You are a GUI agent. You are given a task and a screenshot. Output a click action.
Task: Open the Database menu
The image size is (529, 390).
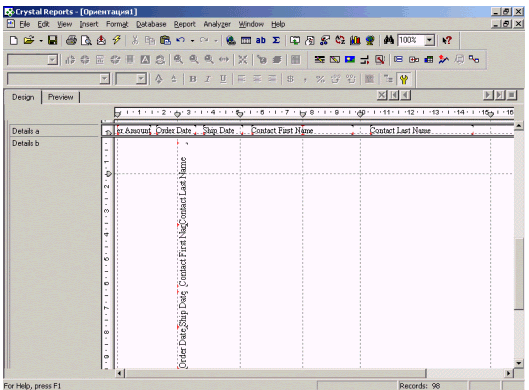[151, 24]
